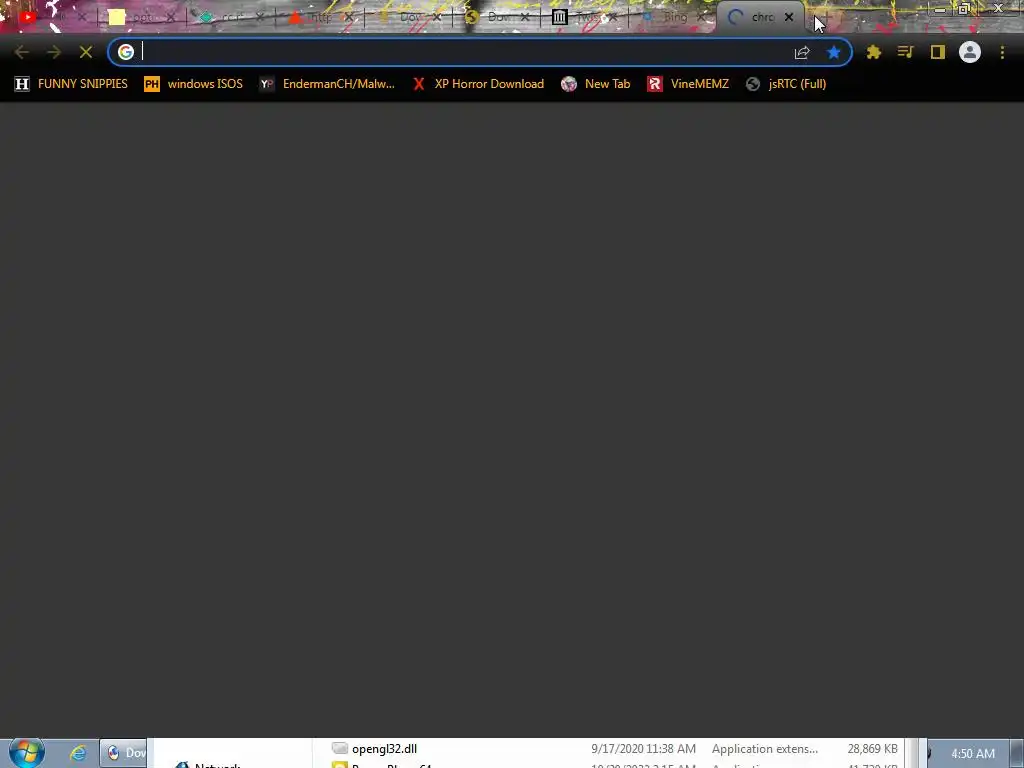This screenshot has width=1024, height=768.
Task: Click the Chrome 'Dow' taskbar button
Action: pyautogui.click(x=123, y=753)
